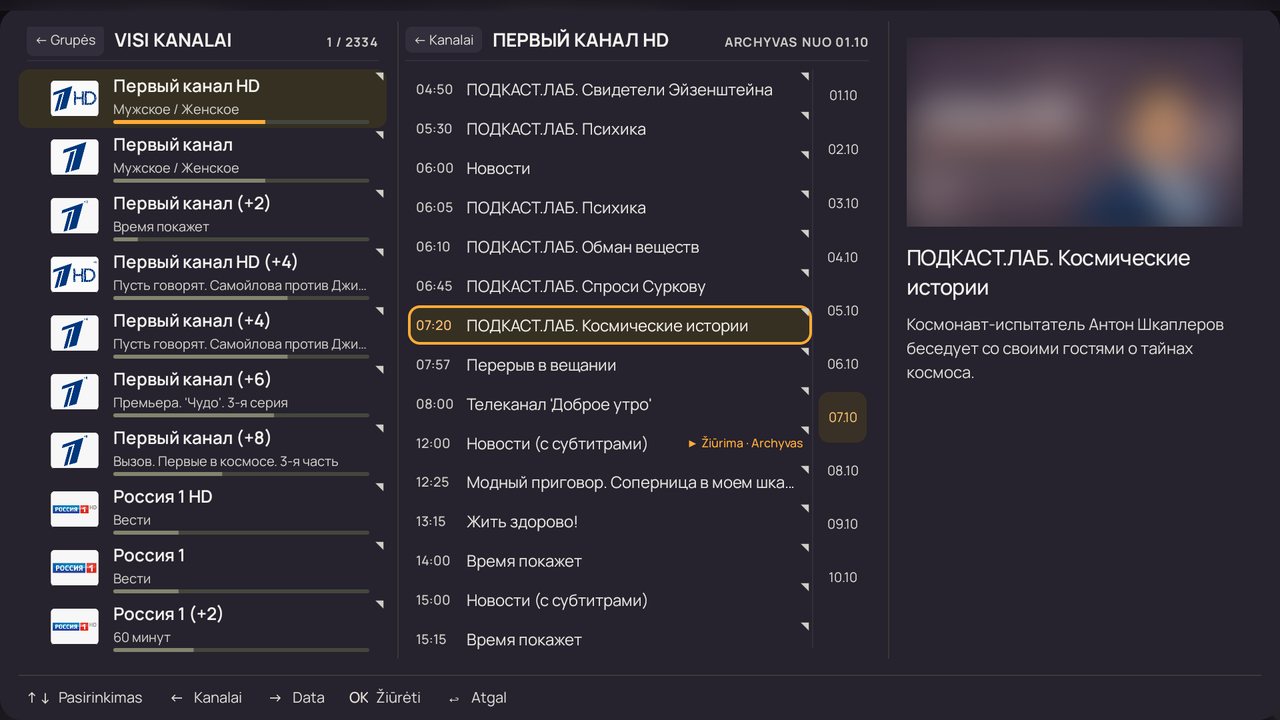The width and height of the screenshot is (1280, 720).
Task: Click the Atgal hint in footer
Action: click(x=478, y=697)
